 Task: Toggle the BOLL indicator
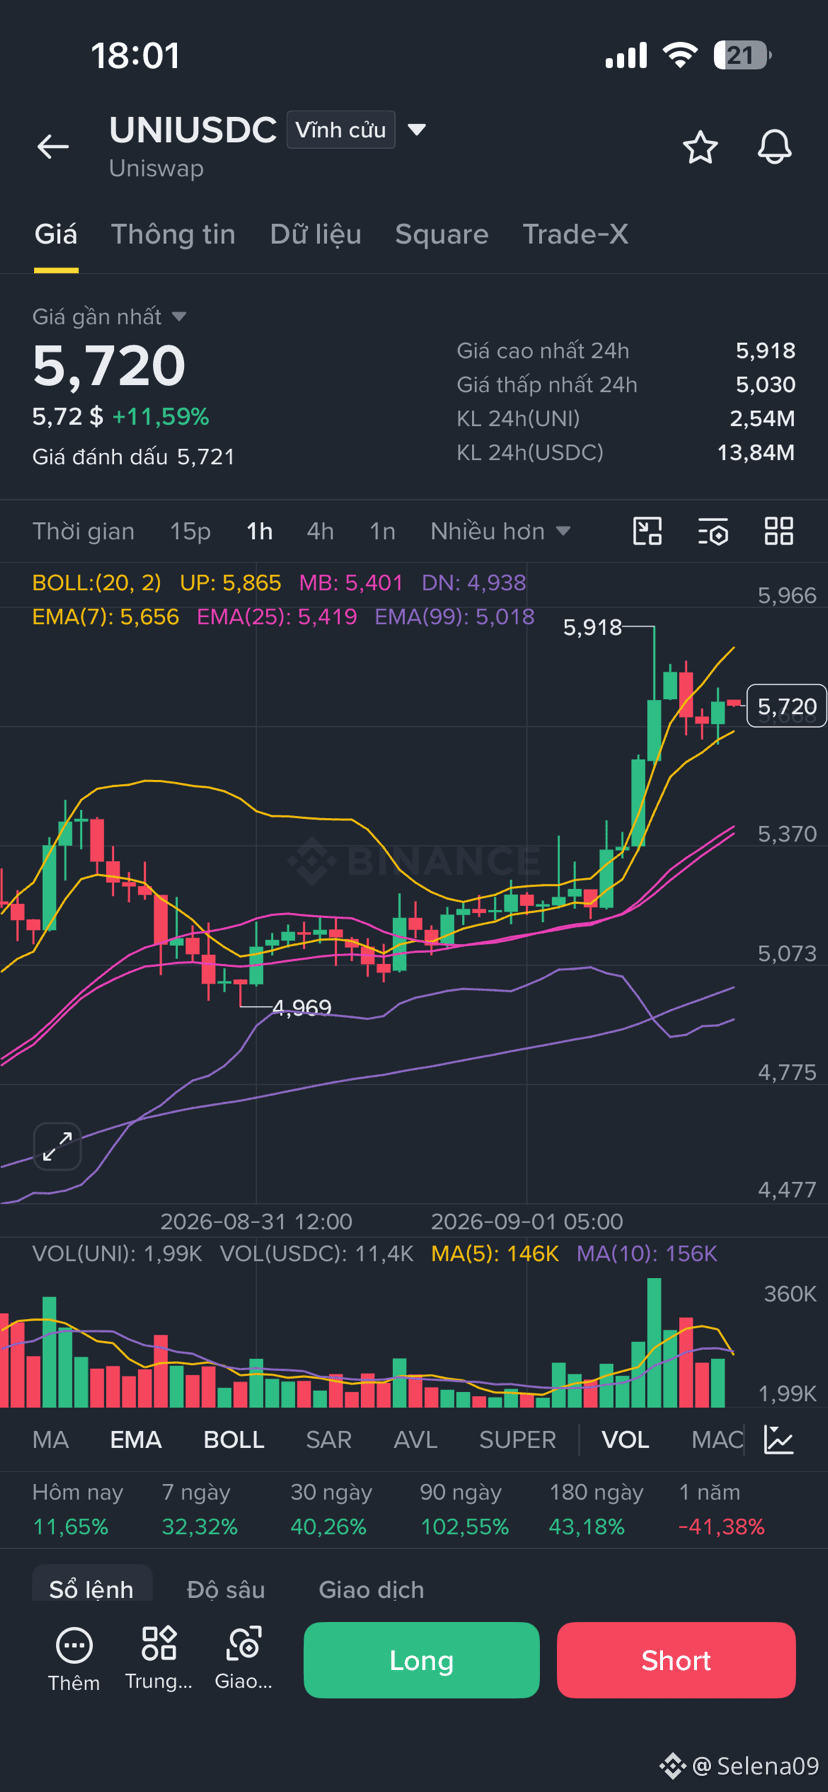[x=234, y=1440]
